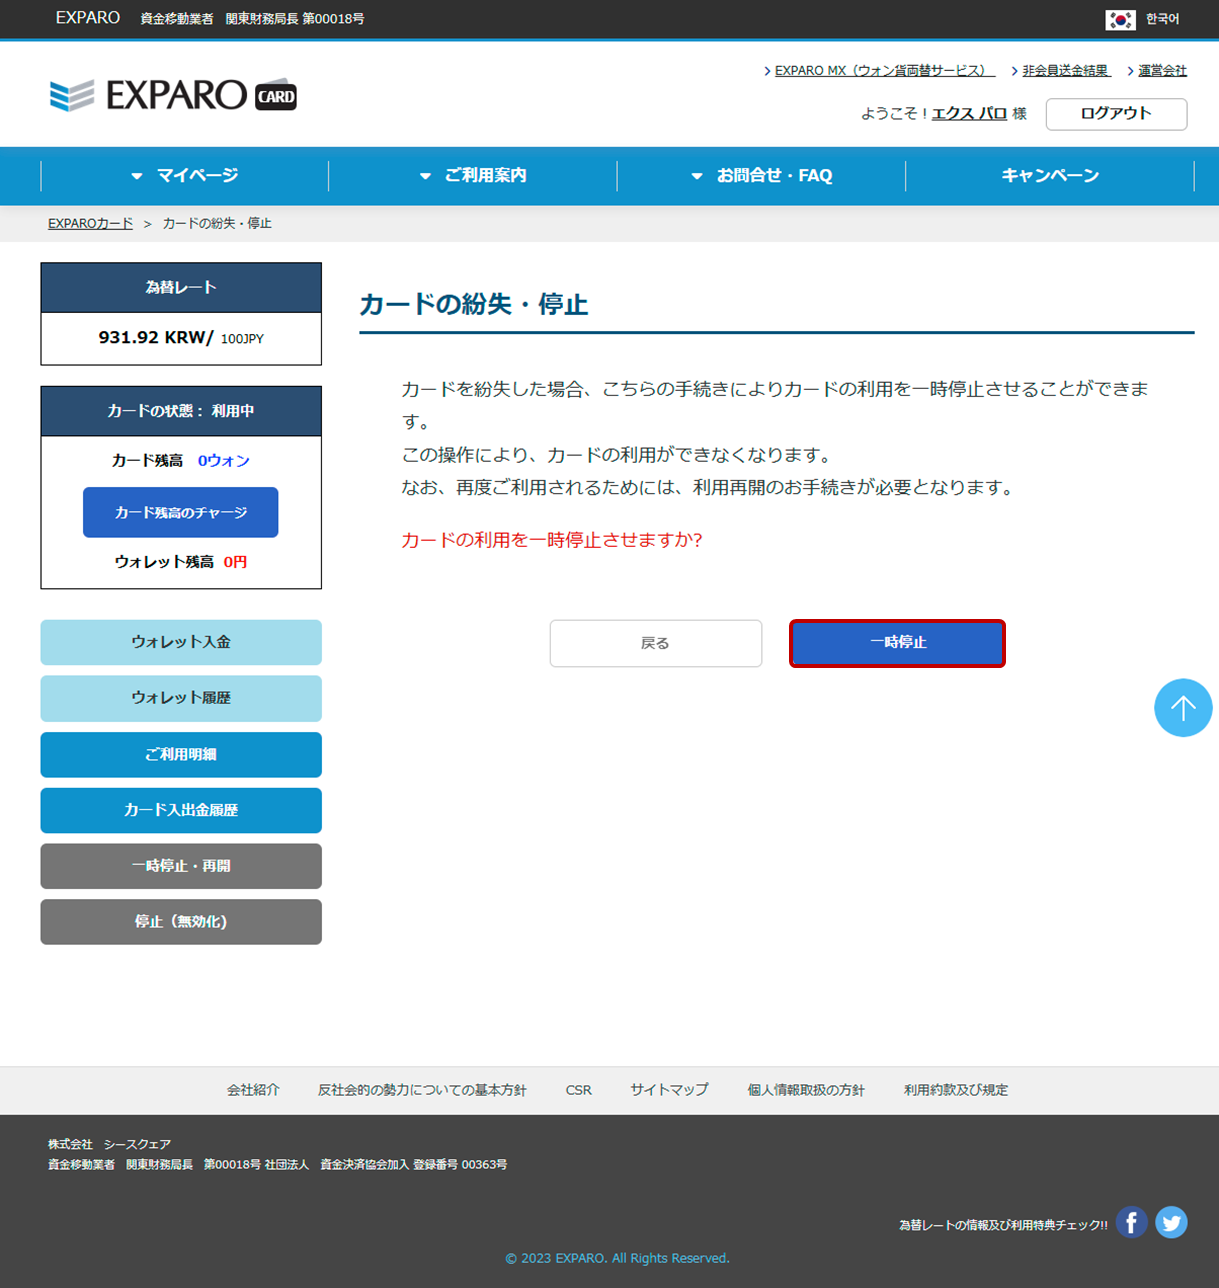Expand the お問合せ・FAQ dropdown menu
Viewport: 1219px width, 1288px height.
(x=762, y=176)
